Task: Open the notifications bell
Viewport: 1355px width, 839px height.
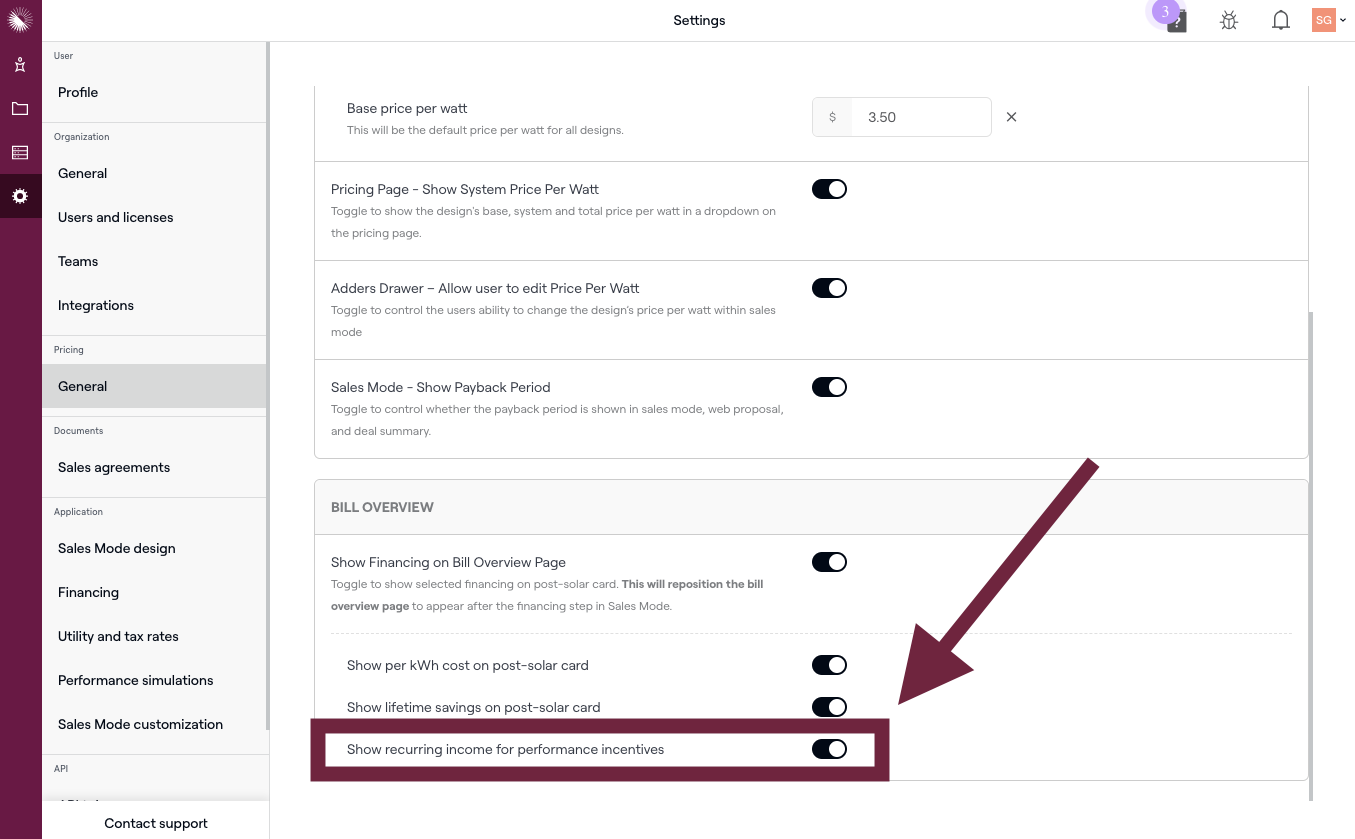Action: coord(1280,20)
